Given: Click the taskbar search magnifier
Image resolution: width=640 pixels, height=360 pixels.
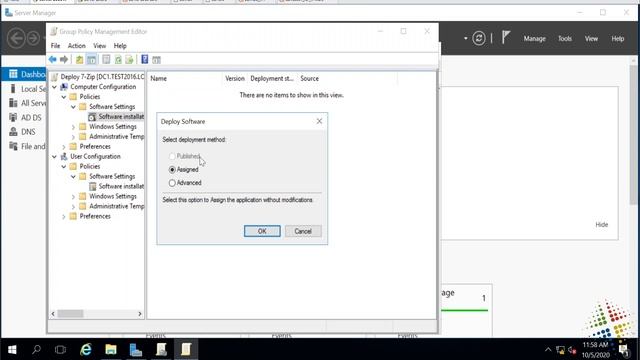Looking at the screenshot, I should coord(36,349).
